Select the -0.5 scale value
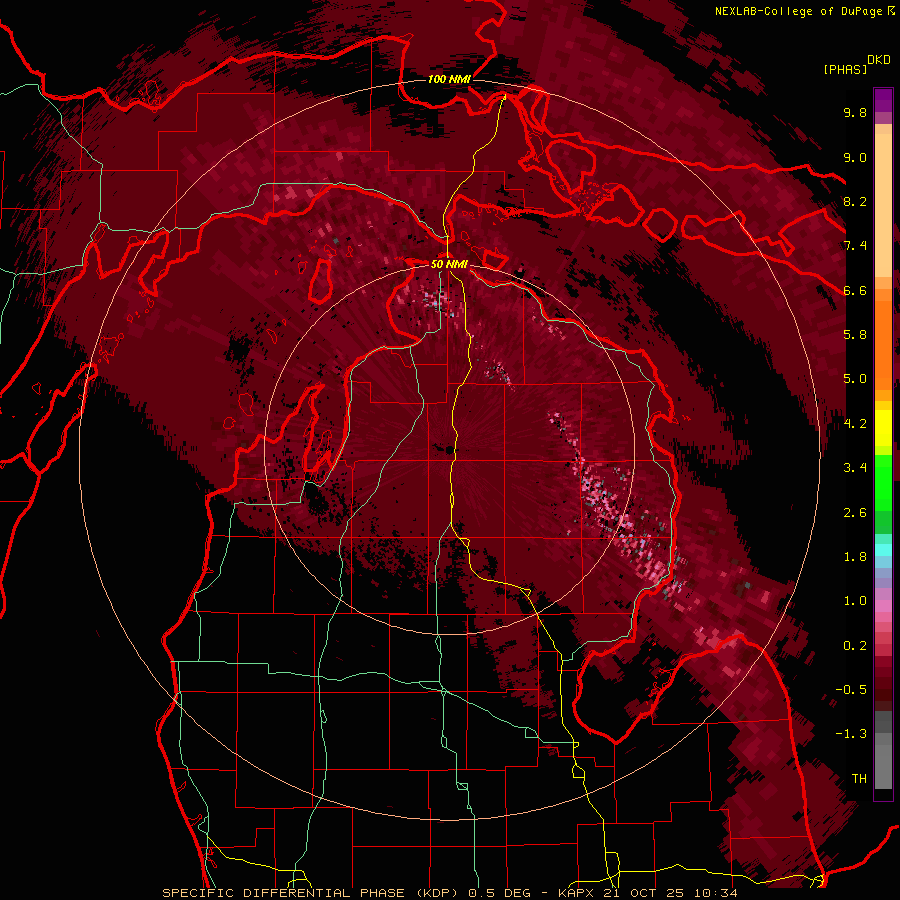The image size is (900, 900). (x=851, y=690)
